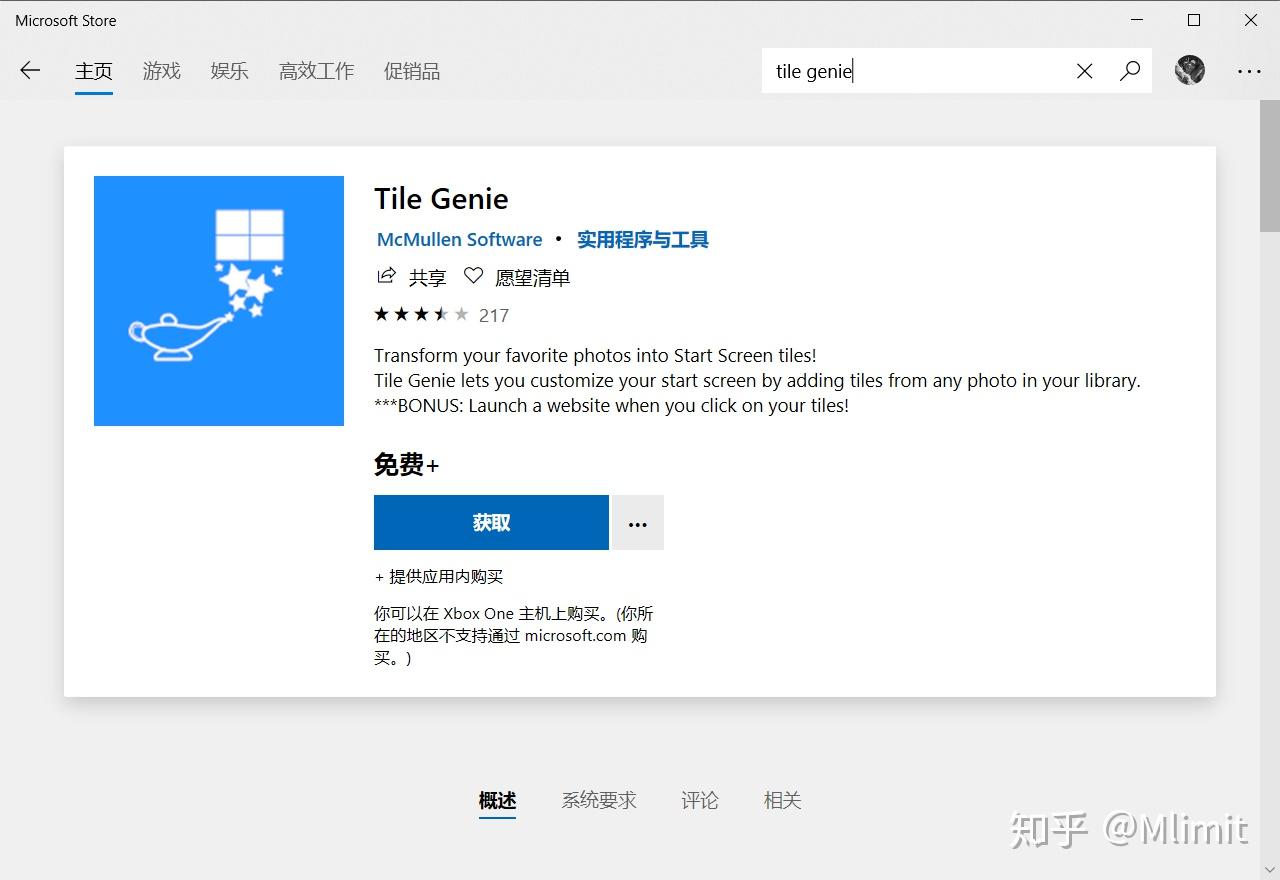
Task: Click the 共享 label
Action: 428,277
